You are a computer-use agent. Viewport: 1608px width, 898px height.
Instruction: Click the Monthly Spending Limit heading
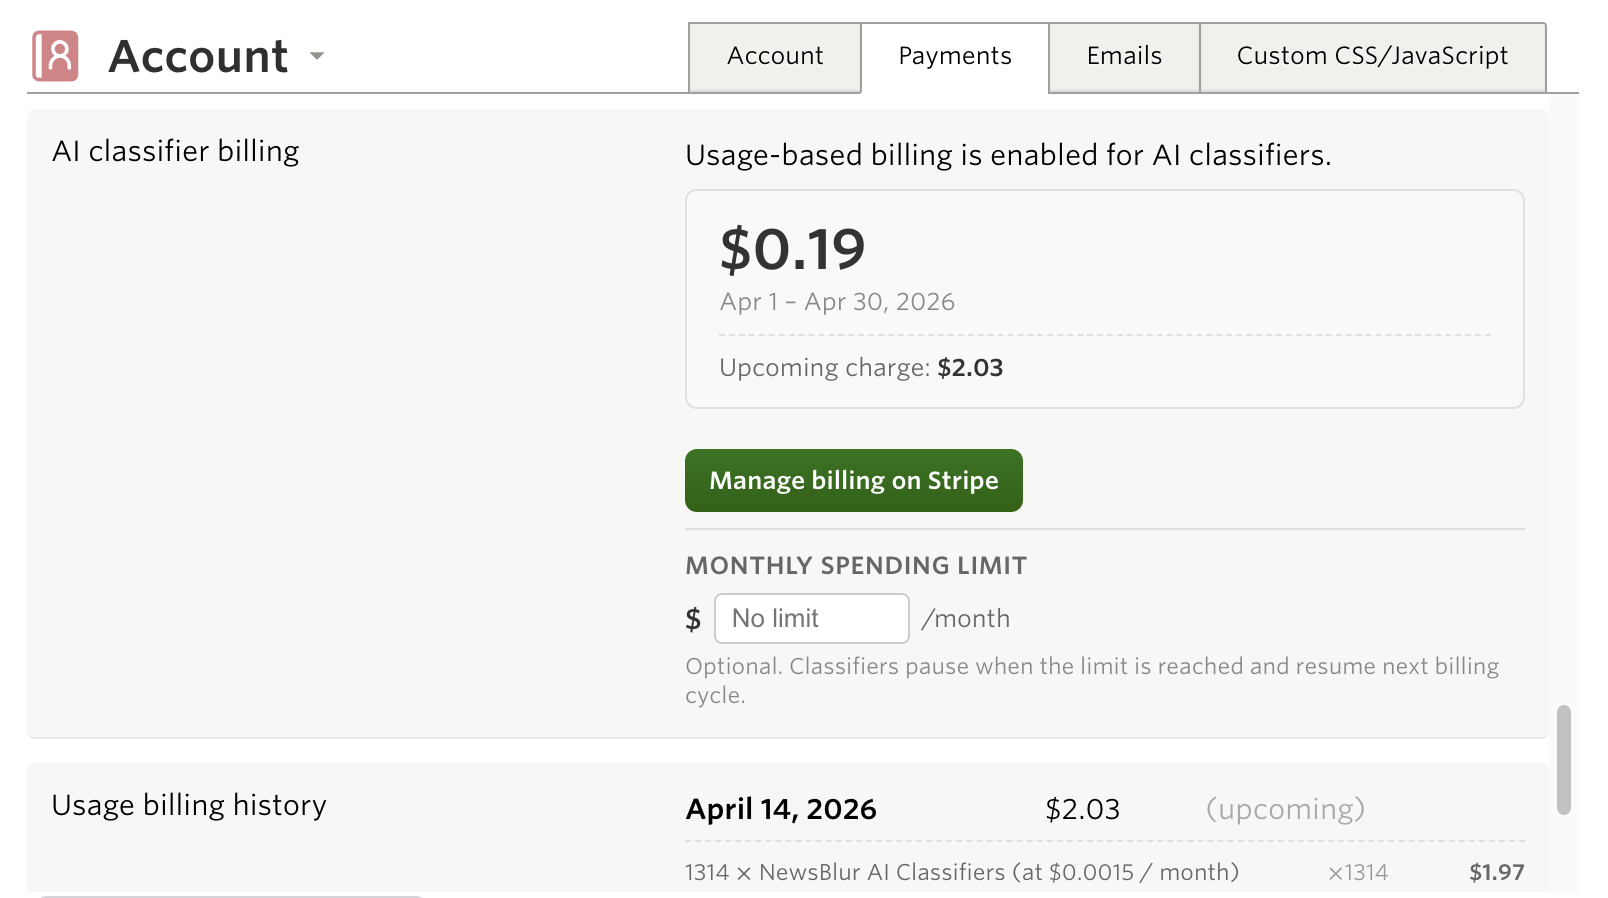tap(856, 566)
